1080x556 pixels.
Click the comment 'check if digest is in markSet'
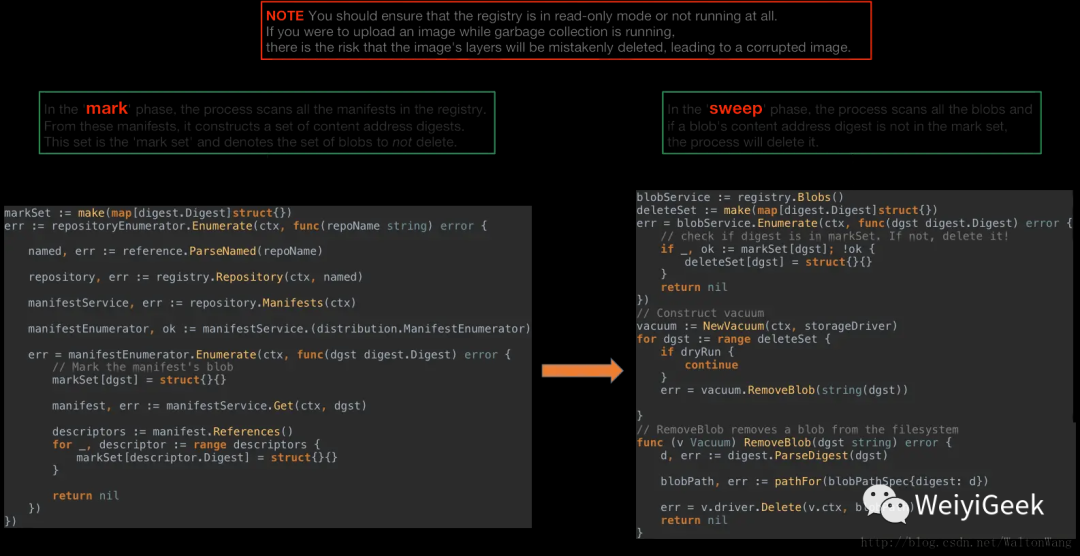pos(834,236)
